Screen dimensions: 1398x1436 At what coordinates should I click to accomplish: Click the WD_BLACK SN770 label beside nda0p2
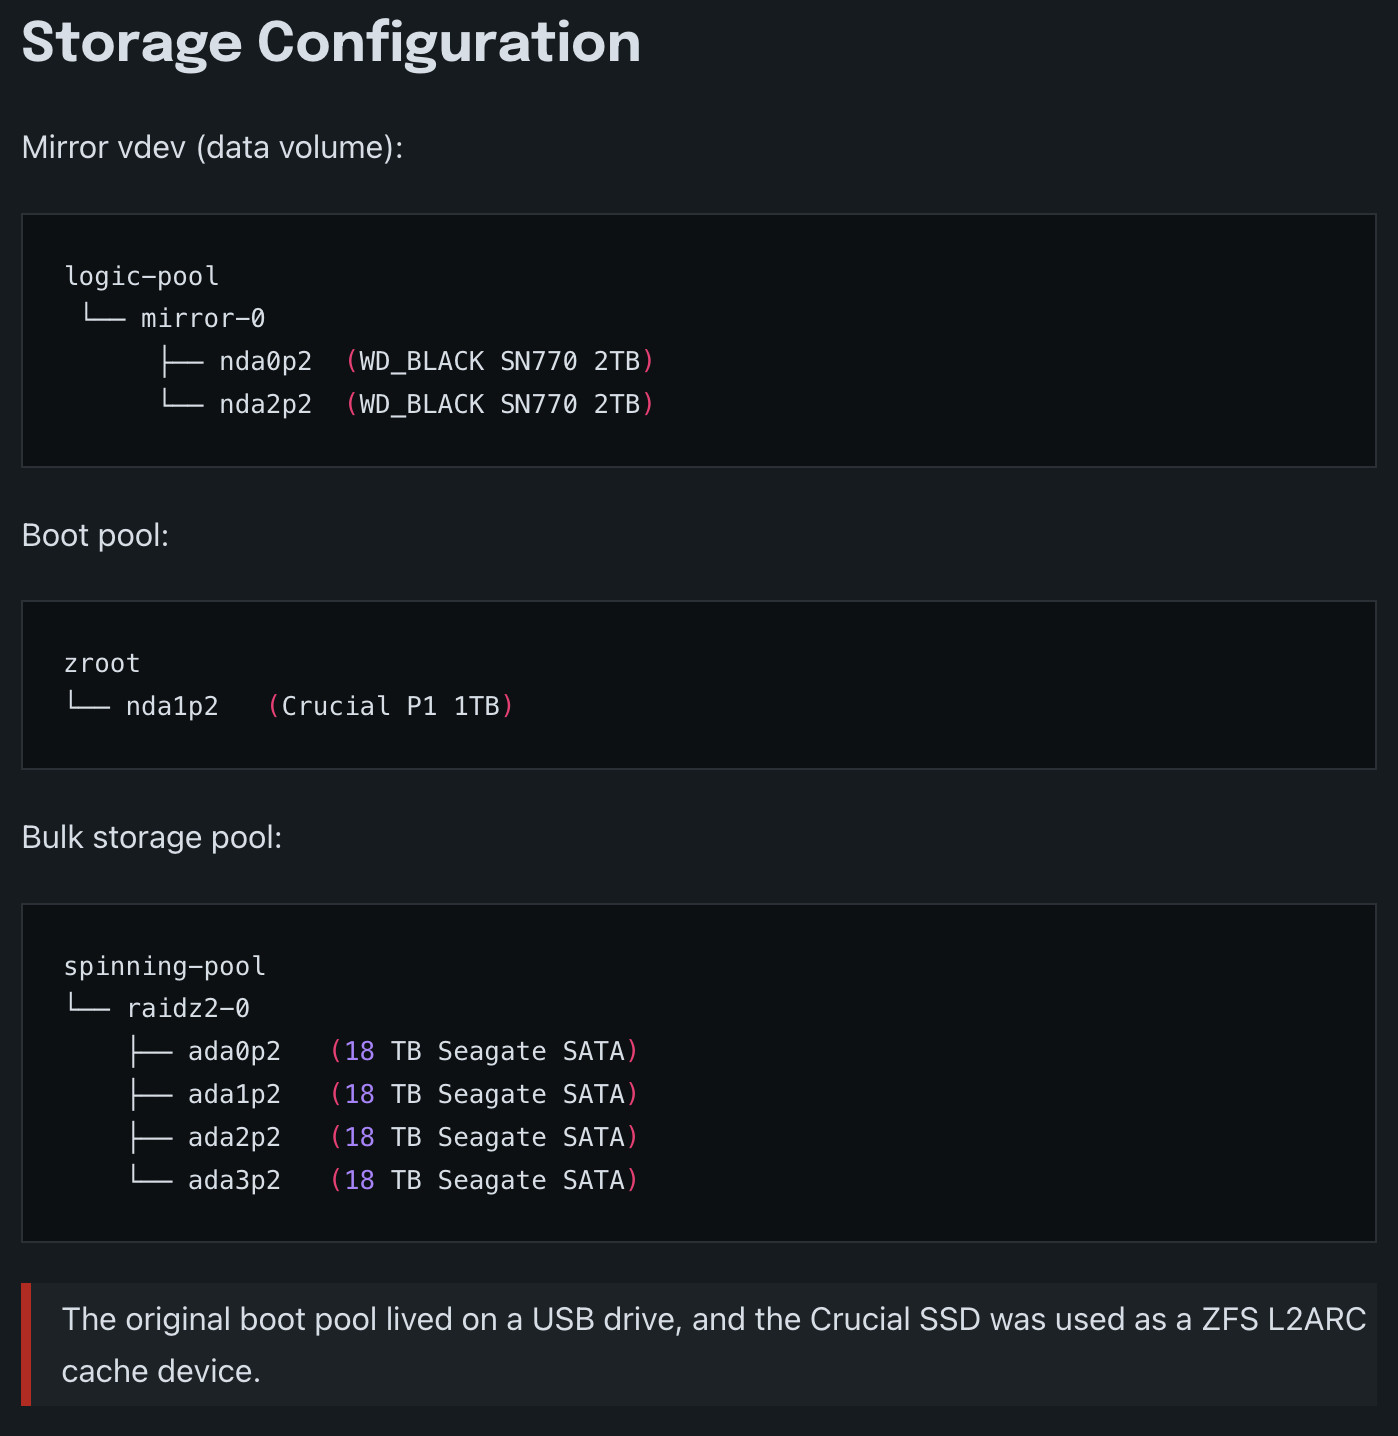coord(499,361)
